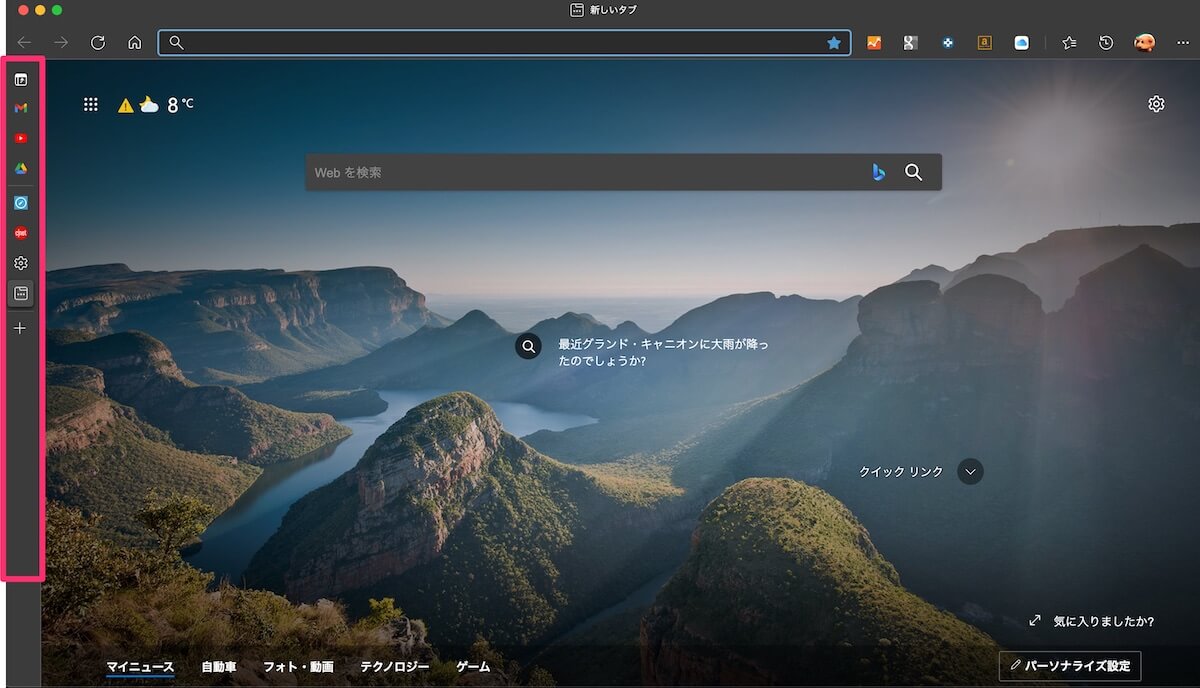Select the 自動車 tab

219,667
